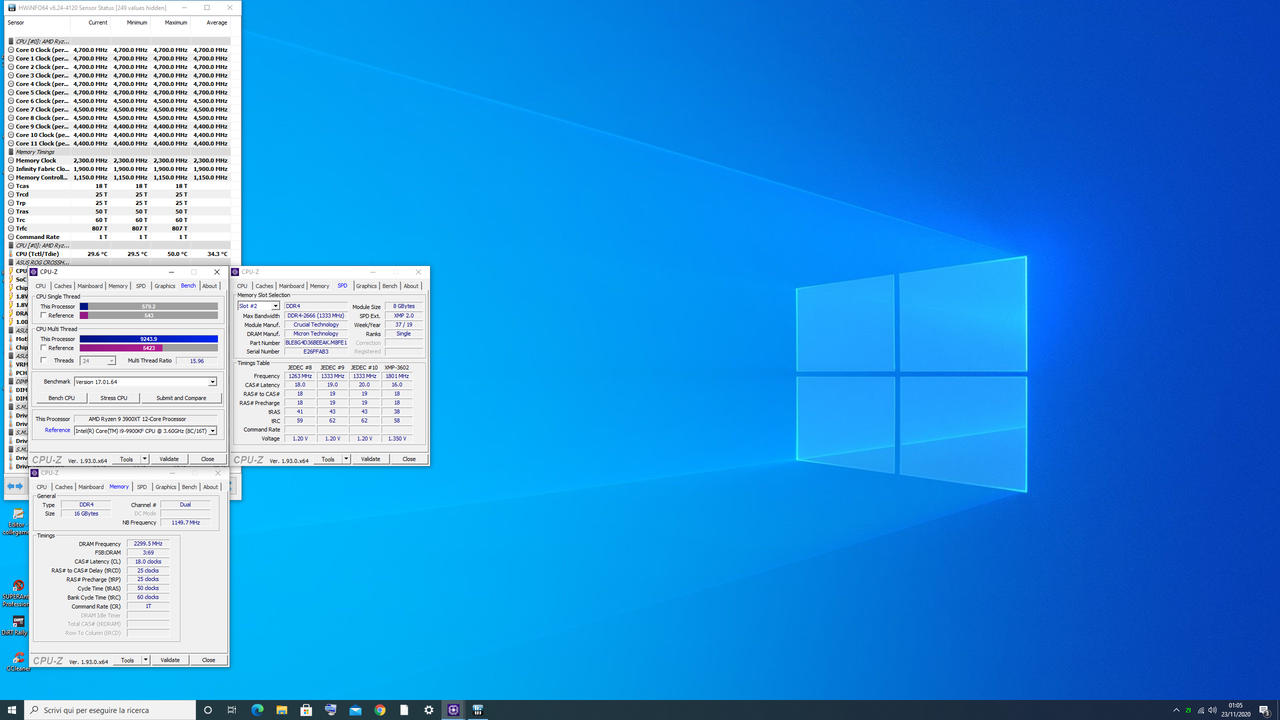
Task: Launch Microsoft Edge from the taskbar
Action: point(256,710)
